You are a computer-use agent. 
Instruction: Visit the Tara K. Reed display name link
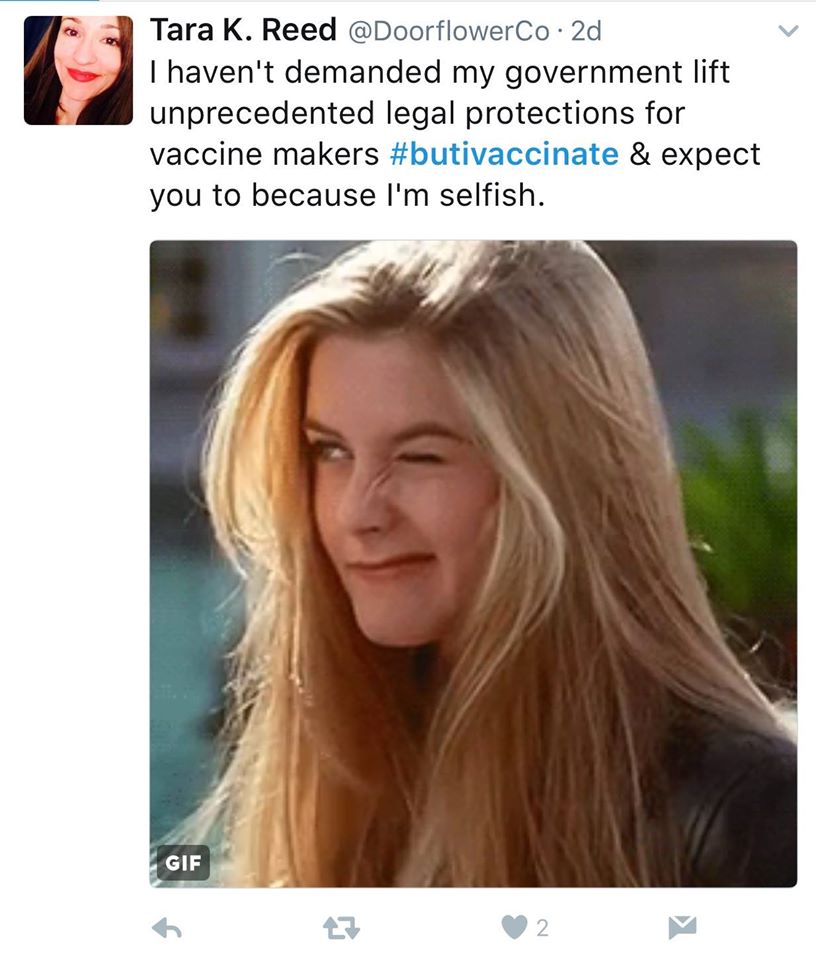coord(244,30)
